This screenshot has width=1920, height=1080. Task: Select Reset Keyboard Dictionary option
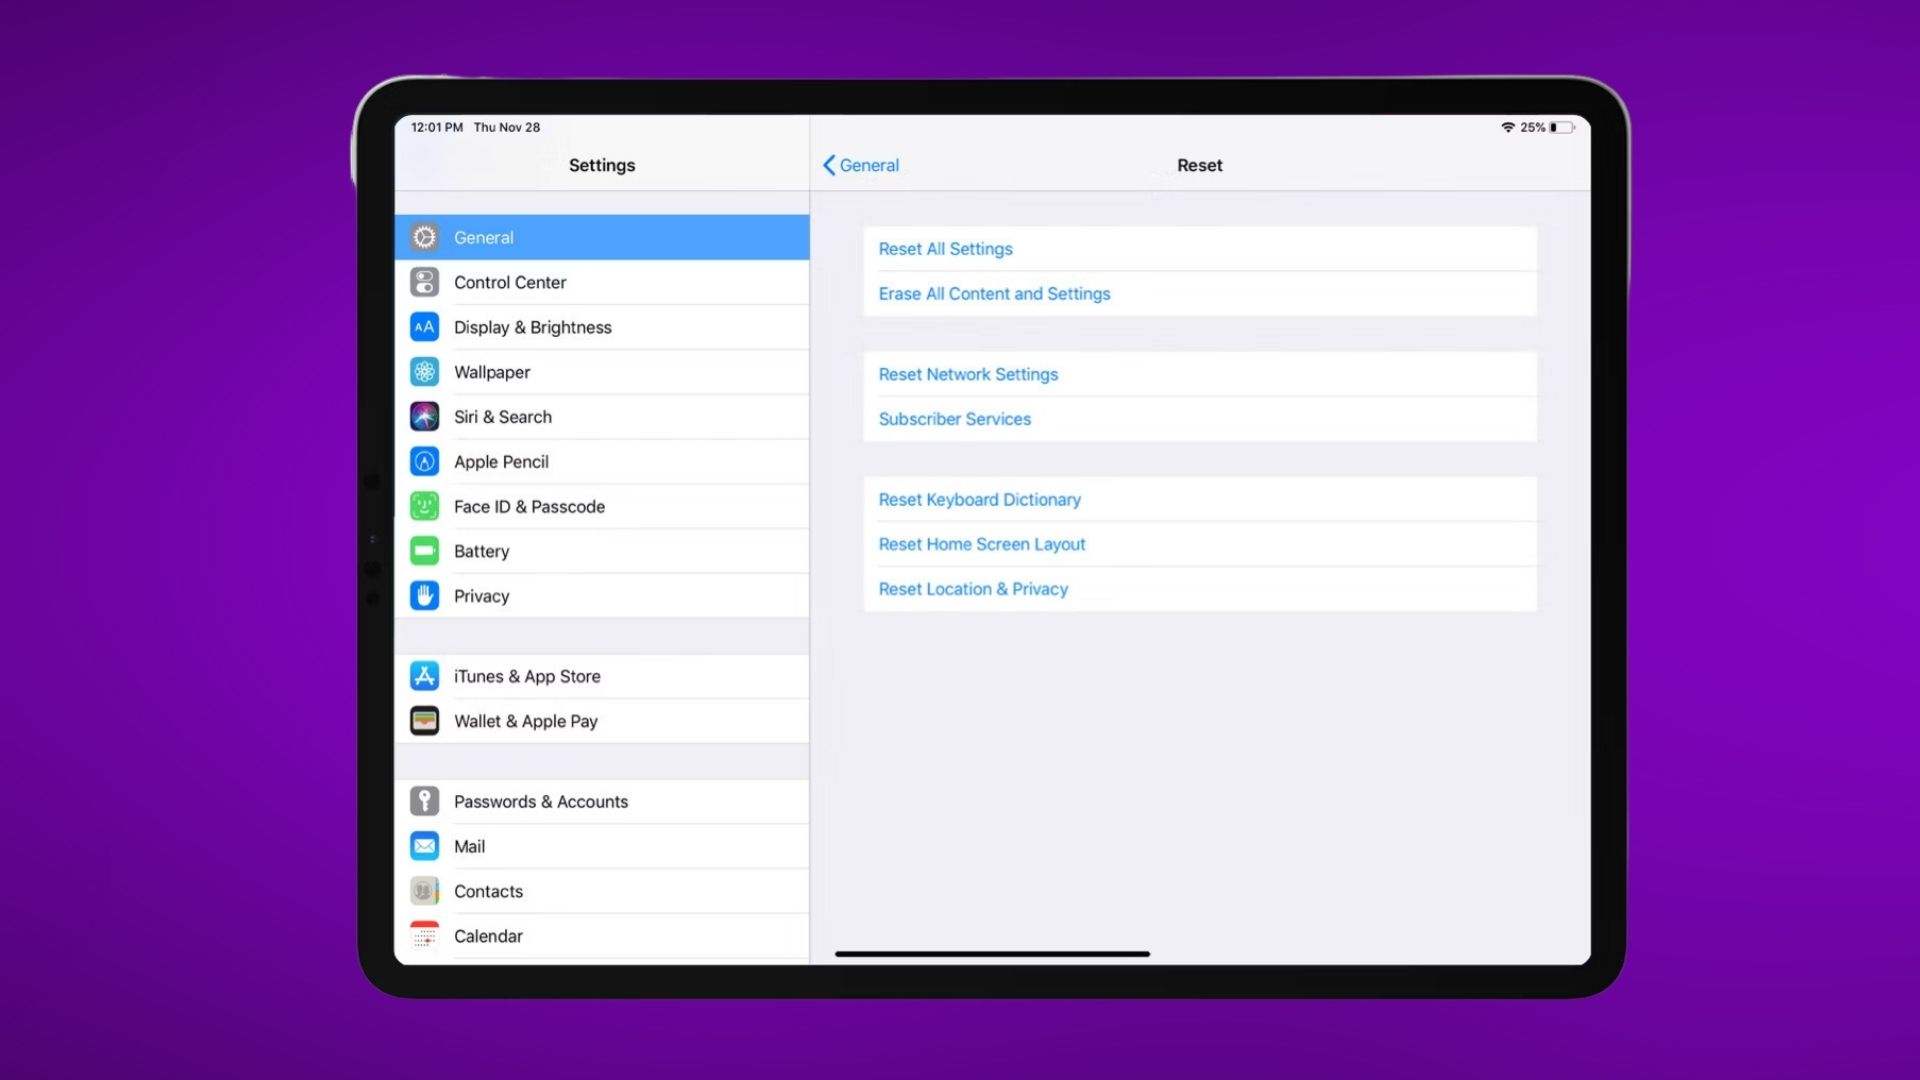point(978,498)
